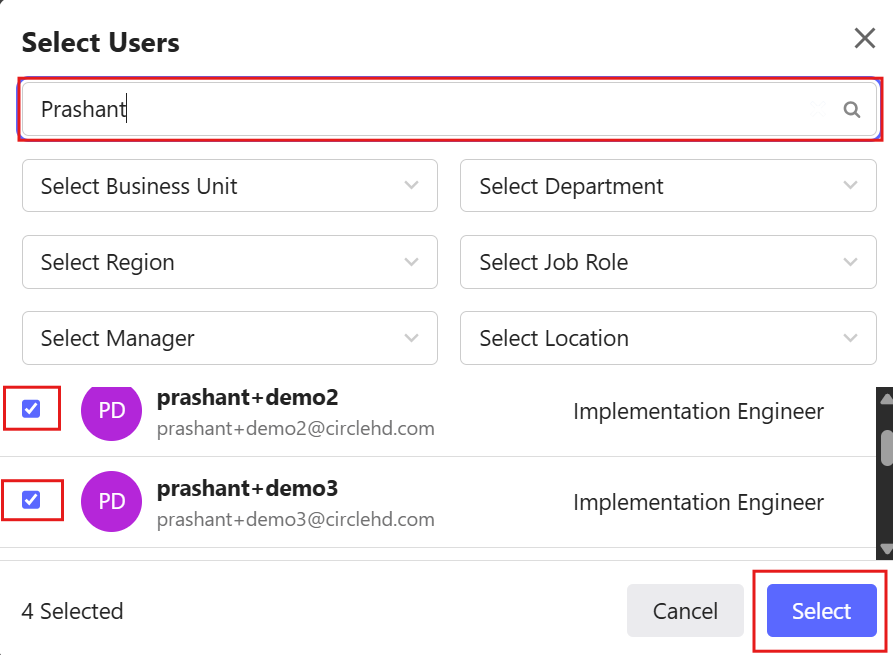893x655 pixels.
Task: Click the scrollbar up arrow
Action: coord(886,399)
